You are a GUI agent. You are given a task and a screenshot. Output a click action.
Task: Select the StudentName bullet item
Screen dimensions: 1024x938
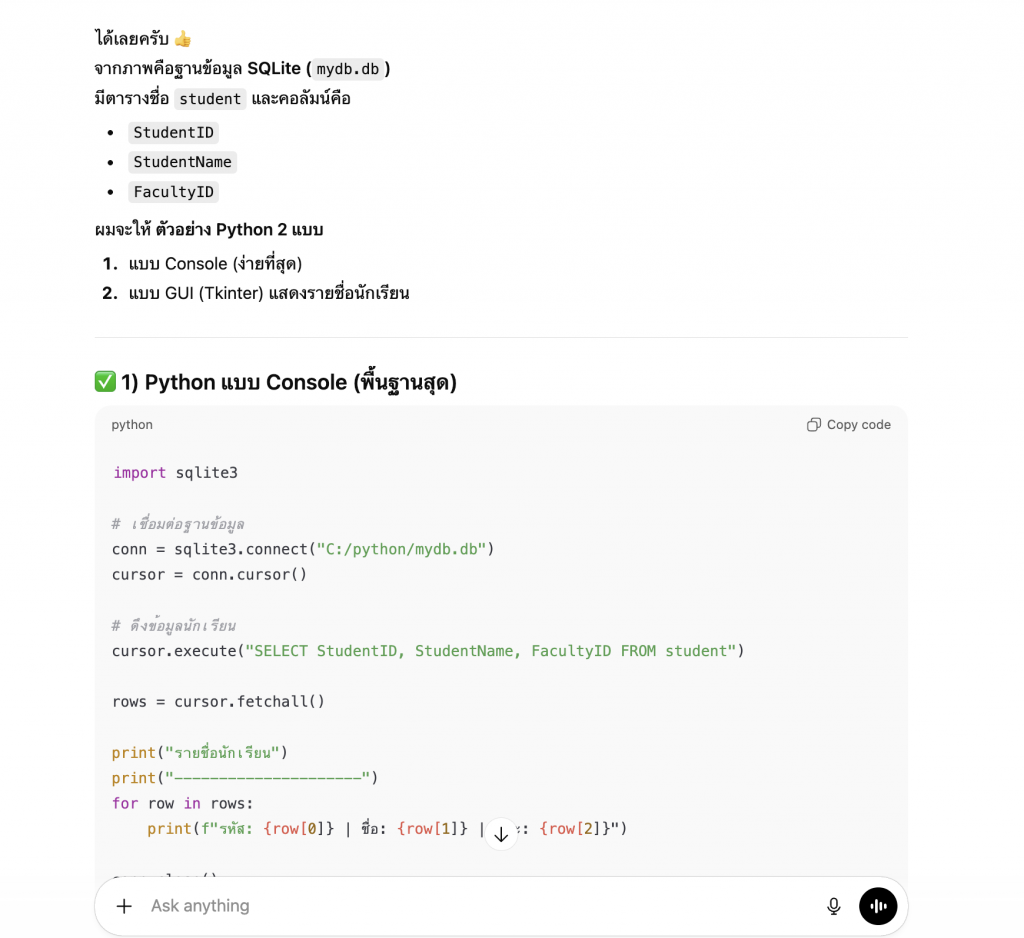182,162
